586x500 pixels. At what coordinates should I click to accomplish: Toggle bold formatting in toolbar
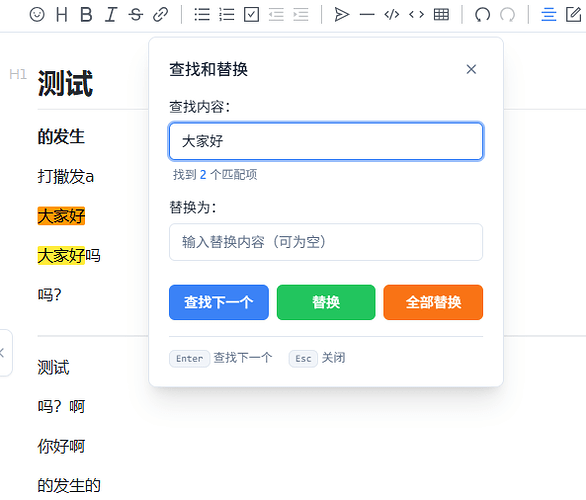tap(86, 15)
